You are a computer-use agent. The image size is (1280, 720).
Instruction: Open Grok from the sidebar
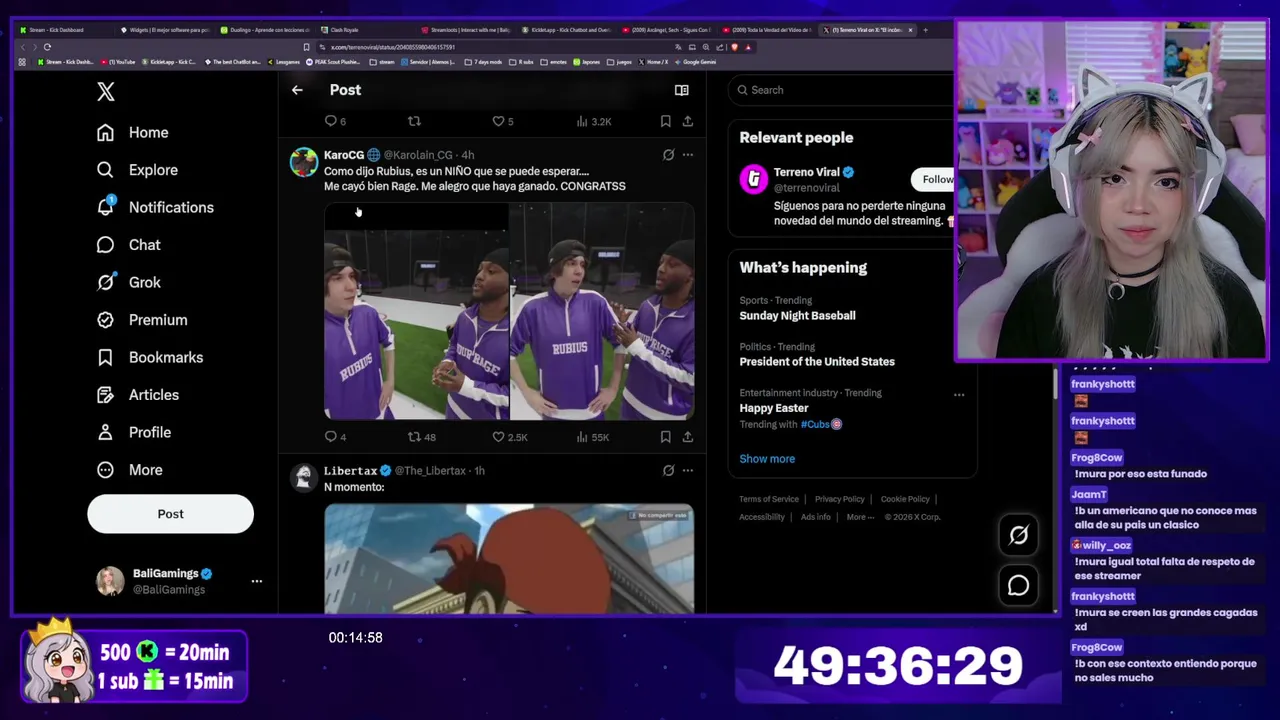point(129,282)
